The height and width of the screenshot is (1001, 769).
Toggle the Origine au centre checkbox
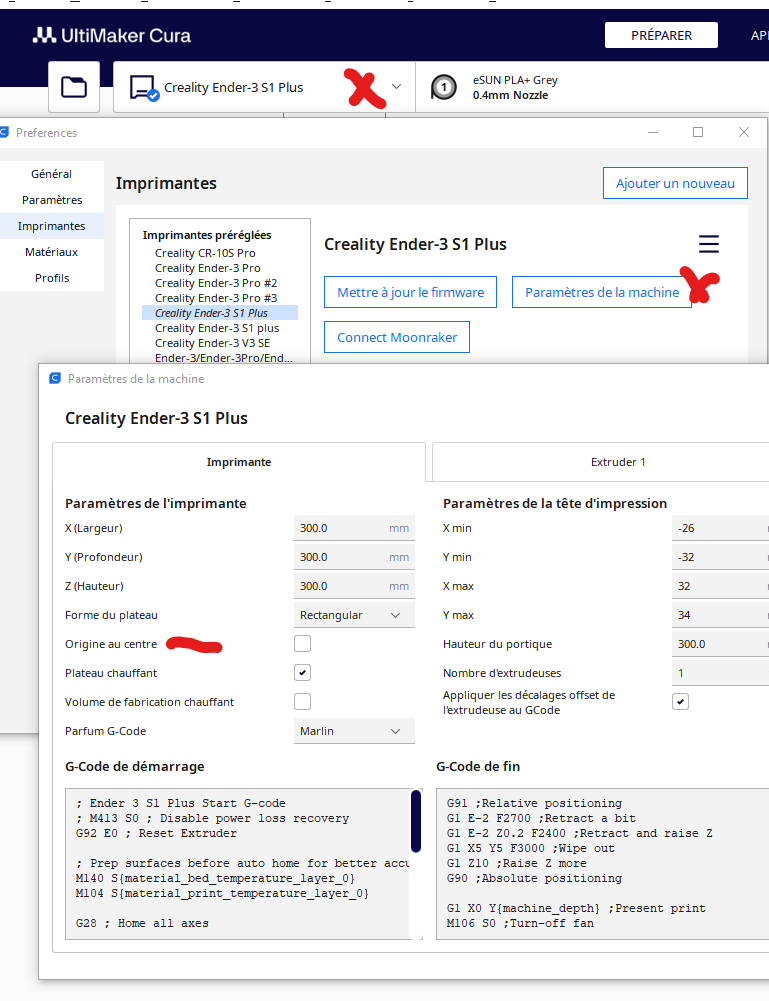tap(302, 644)
